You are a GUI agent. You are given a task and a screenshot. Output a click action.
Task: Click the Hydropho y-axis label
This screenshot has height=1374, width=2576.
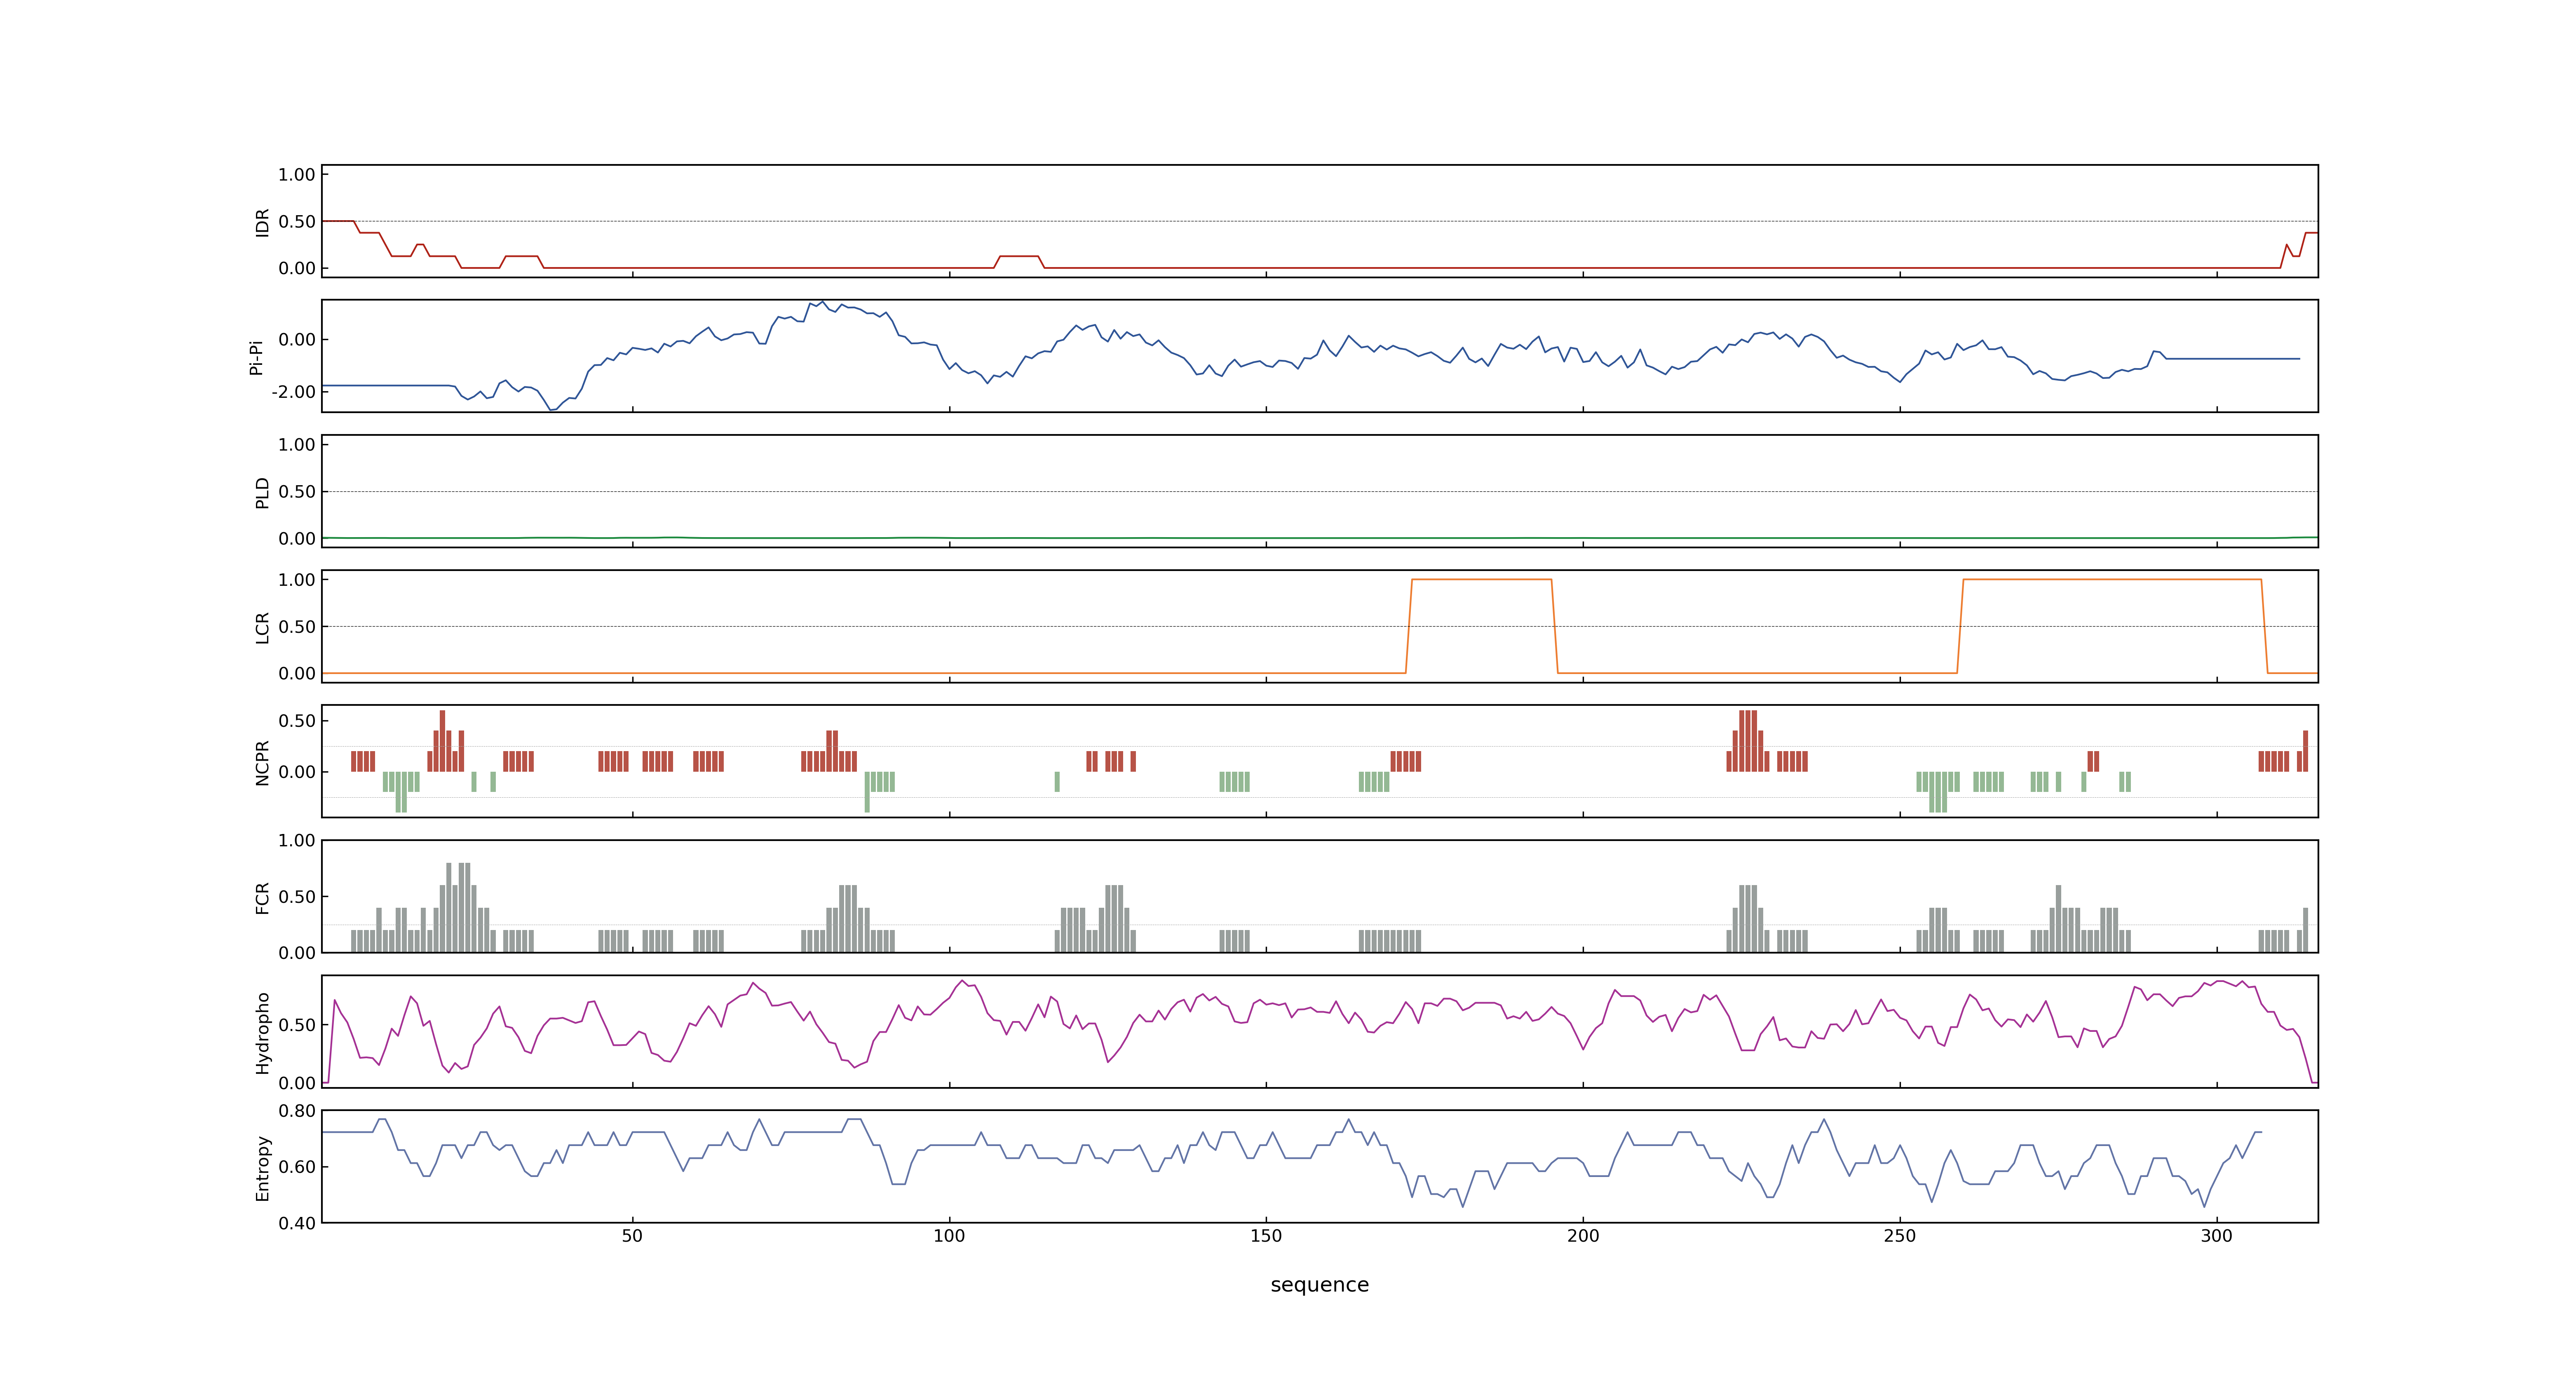262,1033
